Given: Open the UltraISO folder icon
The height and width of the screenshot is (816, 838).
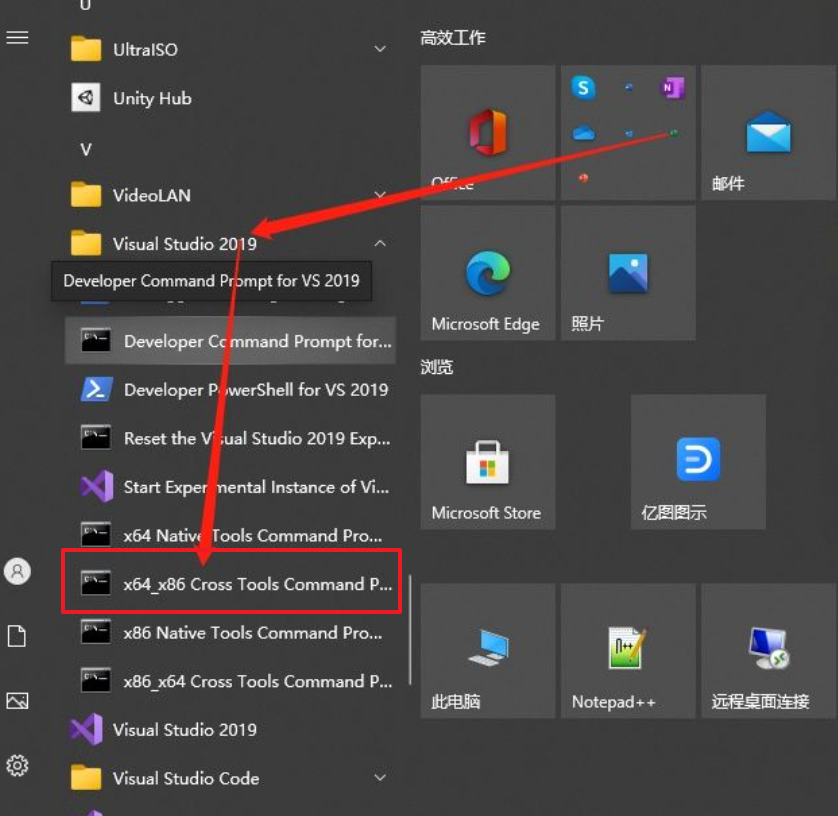Looking at the screenshot, I should tap(86, 49).
